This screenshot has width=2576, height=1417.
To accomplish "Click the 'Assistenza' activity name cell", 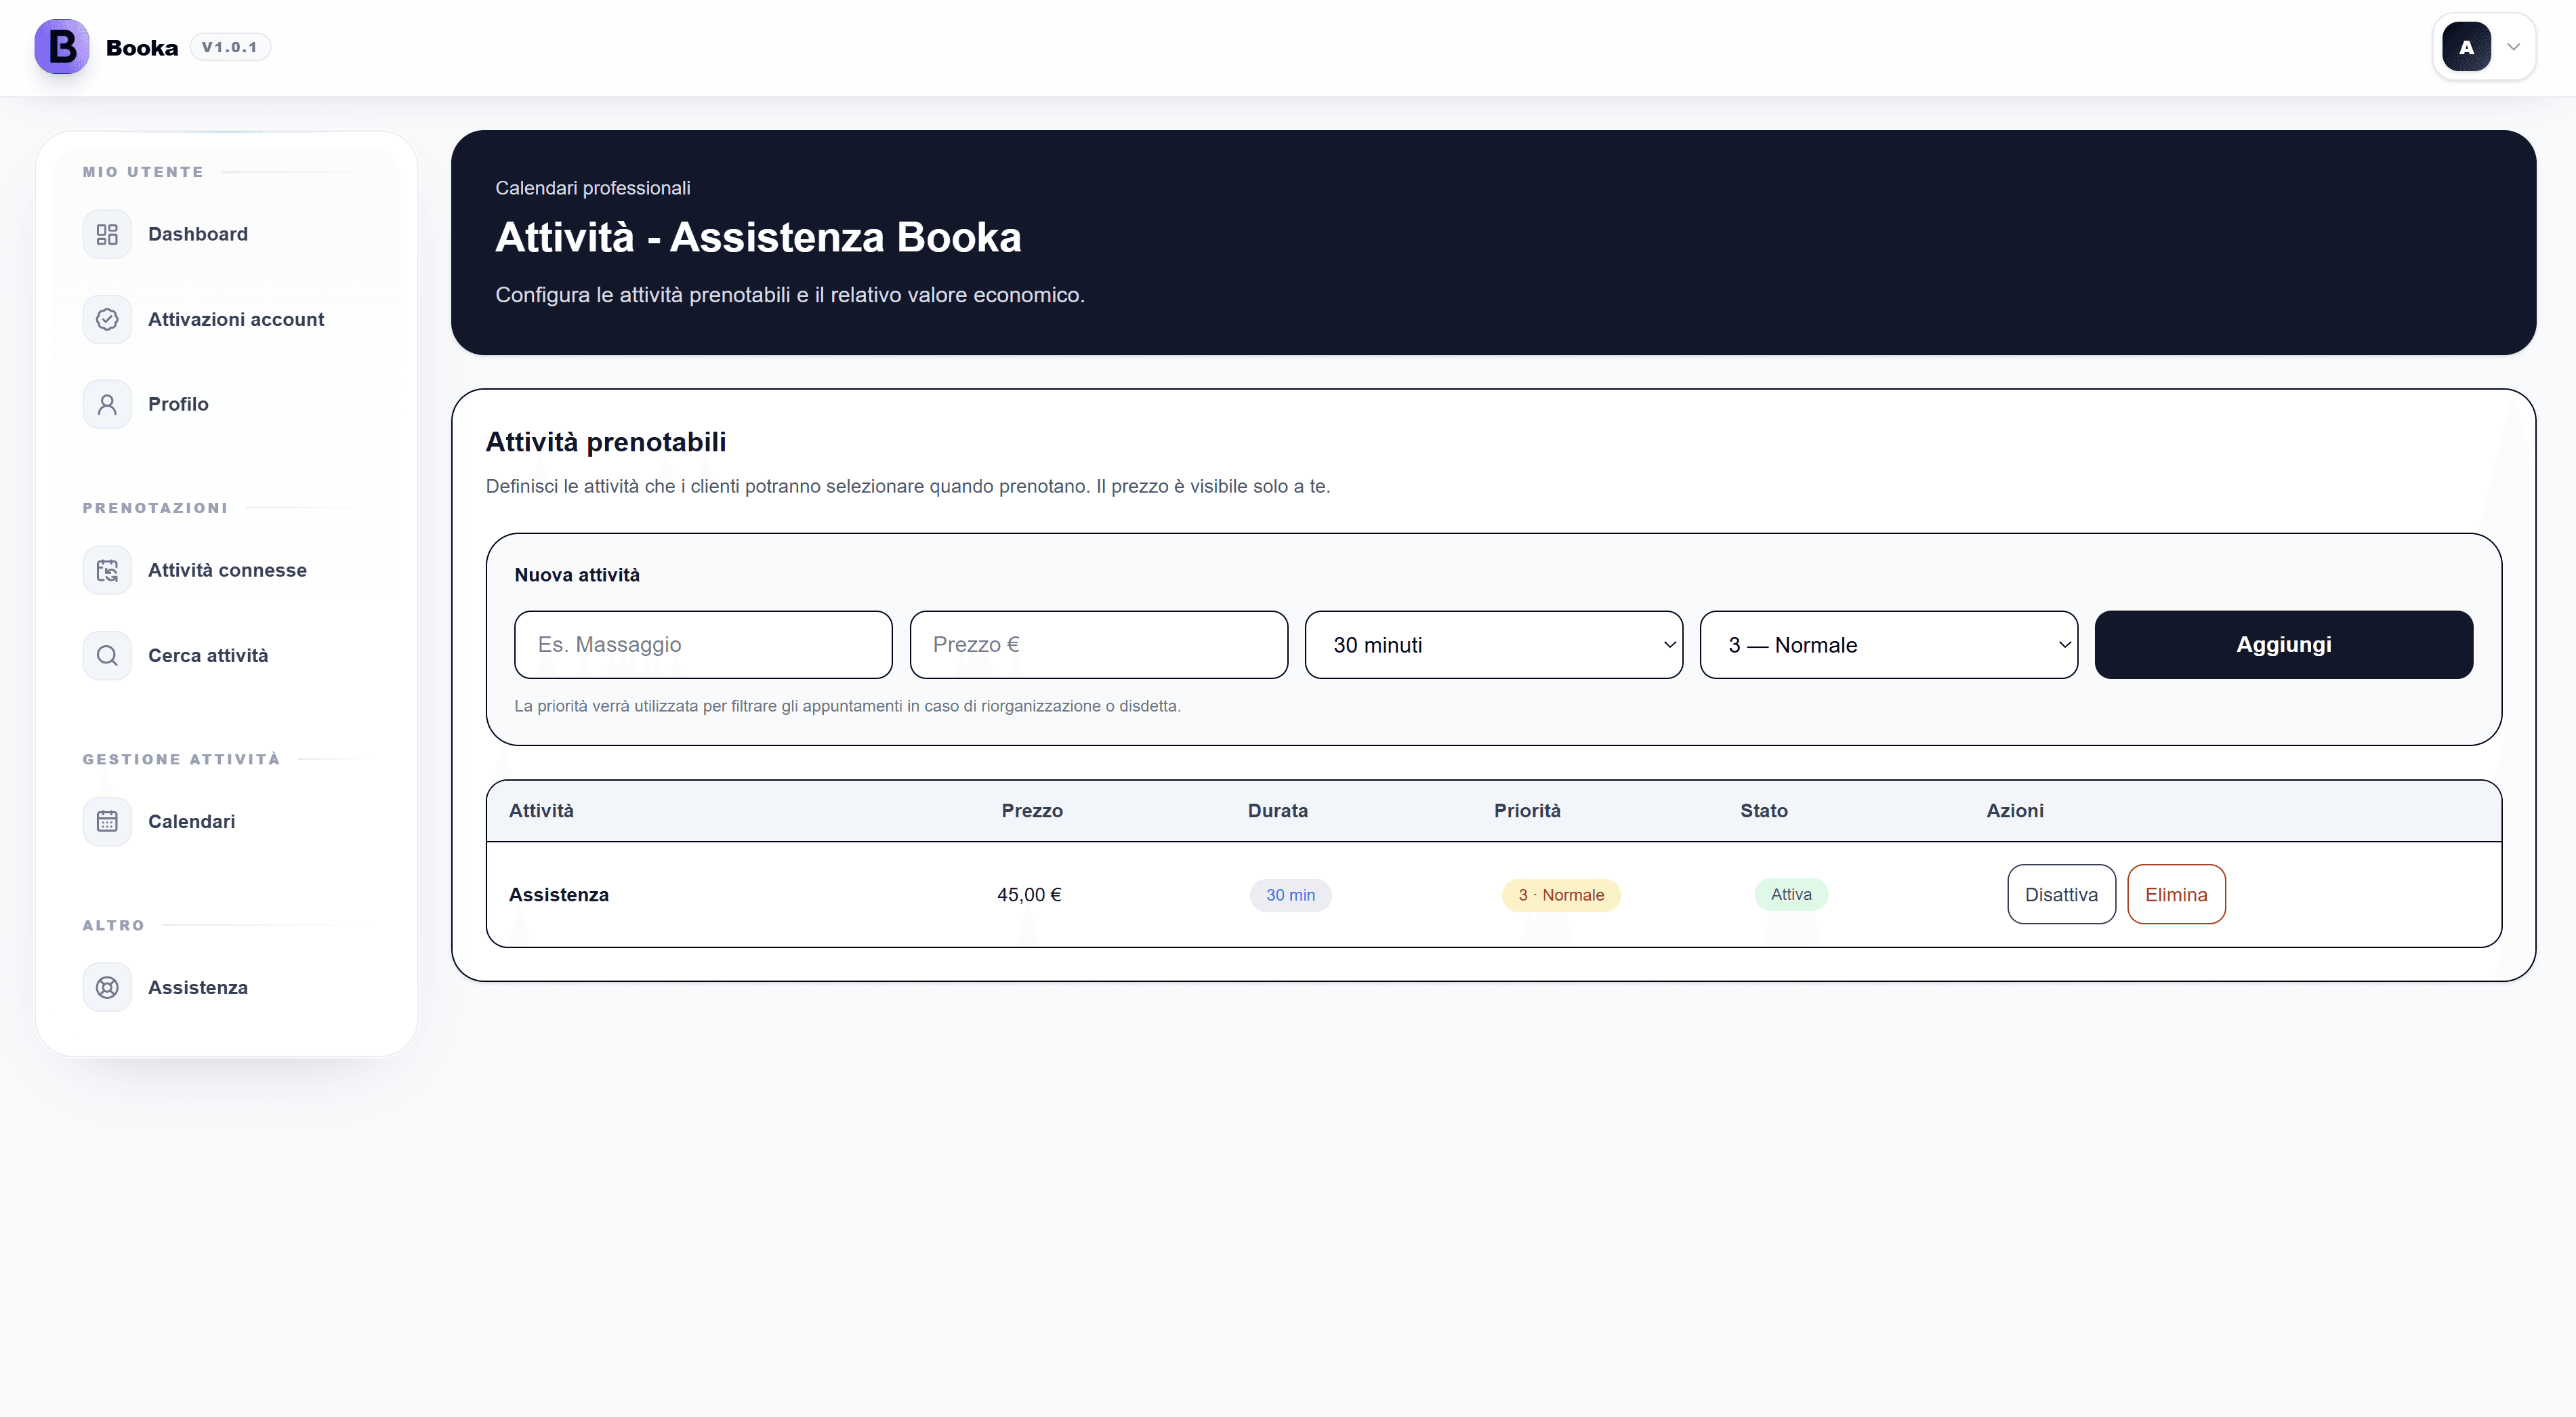I will (559, 894).
